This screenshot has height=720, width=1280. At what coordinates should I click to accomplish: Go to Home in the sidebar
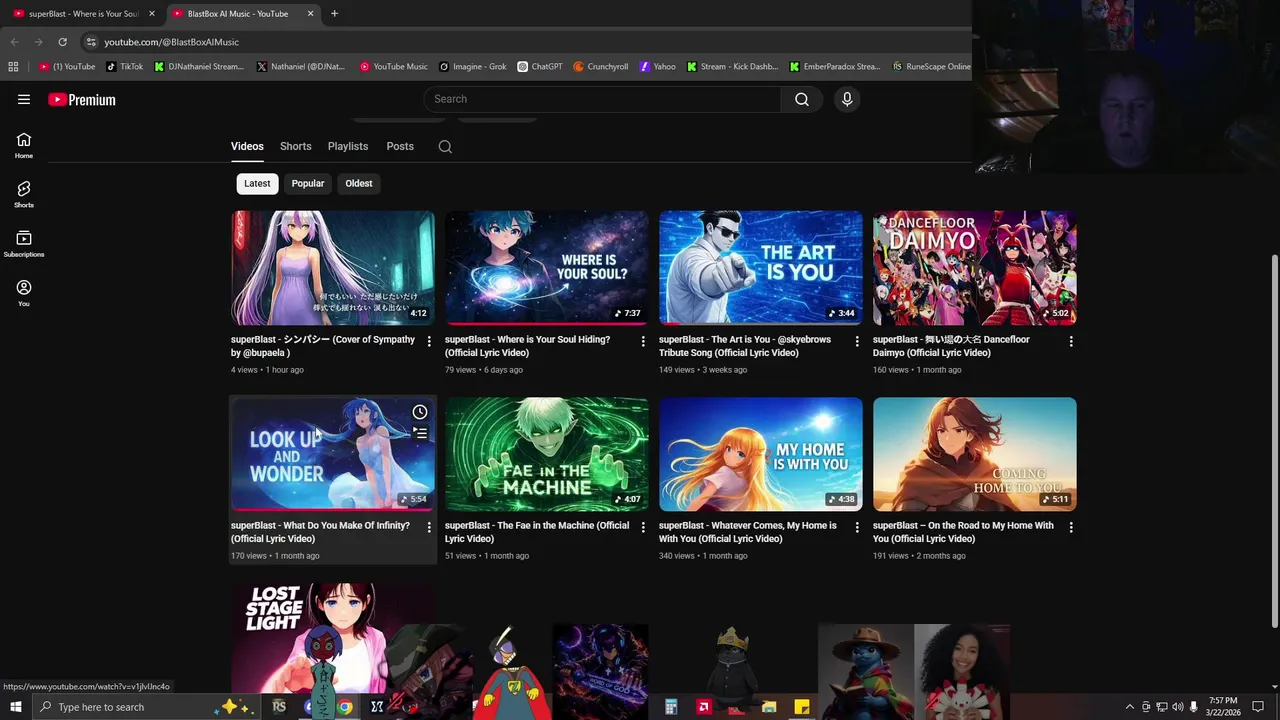24,145
